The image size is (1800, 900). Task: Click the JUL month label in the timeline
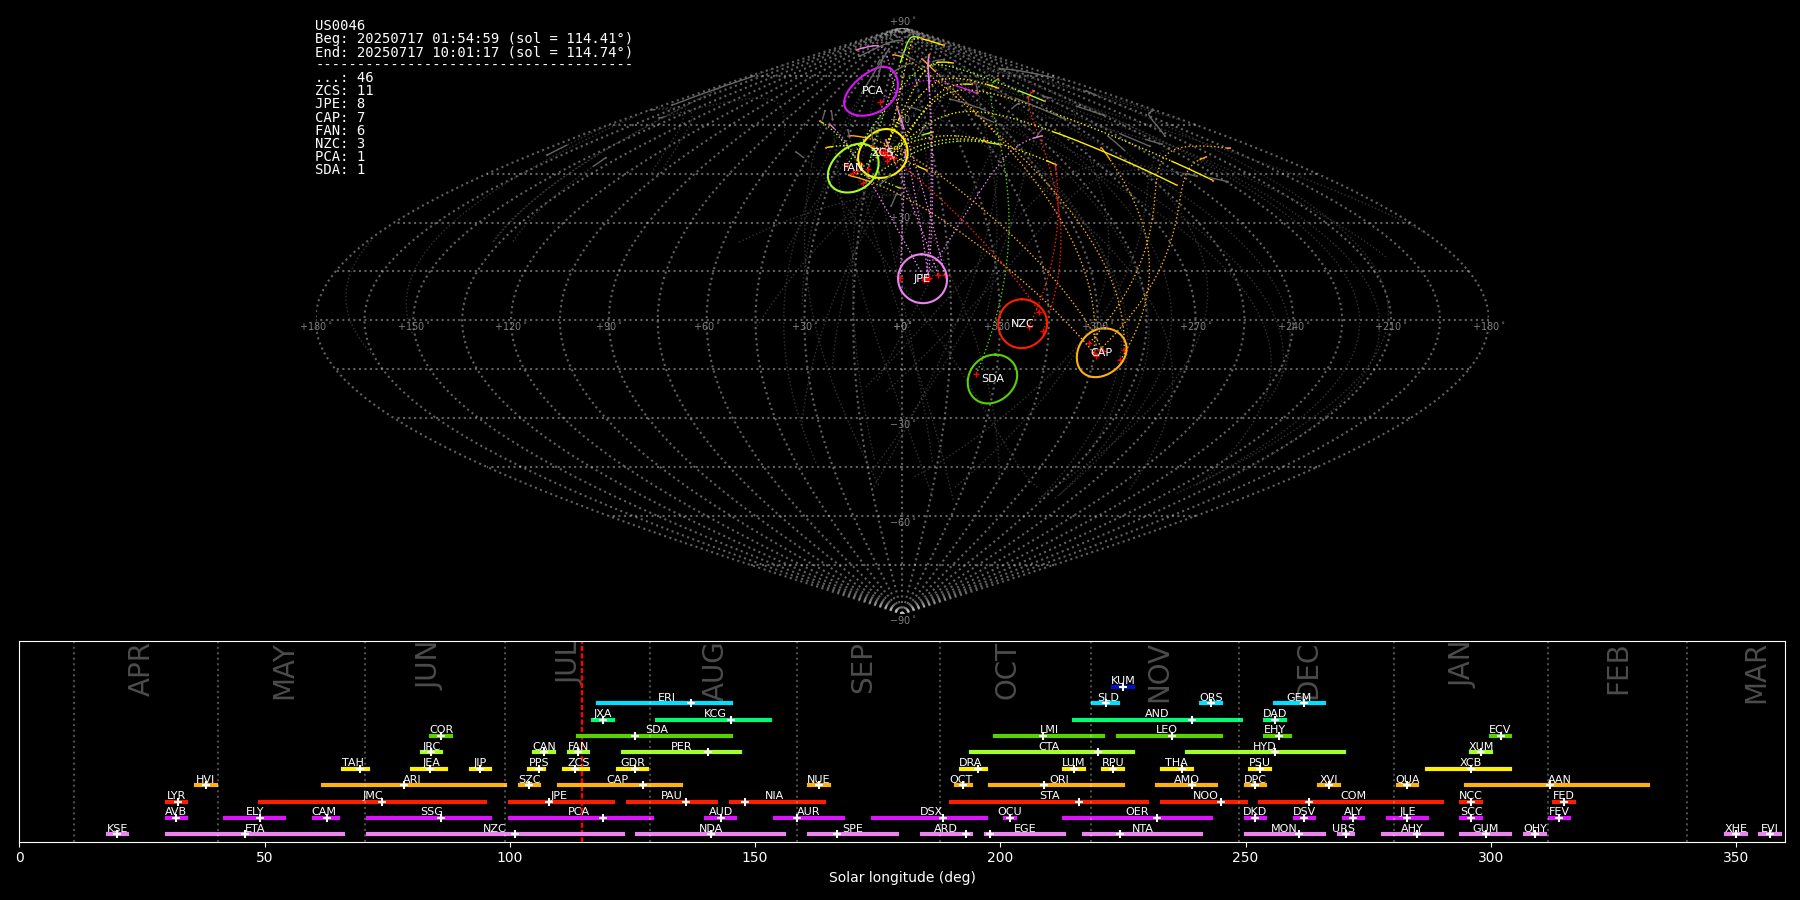tap(567, 663)
